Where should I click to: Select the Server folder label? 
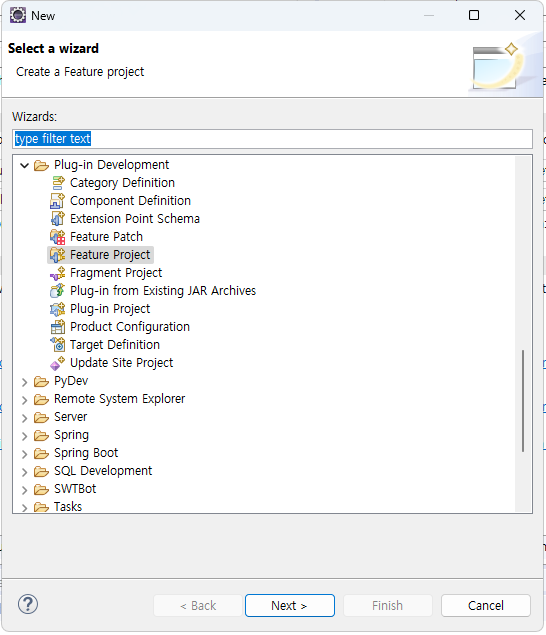70,417
